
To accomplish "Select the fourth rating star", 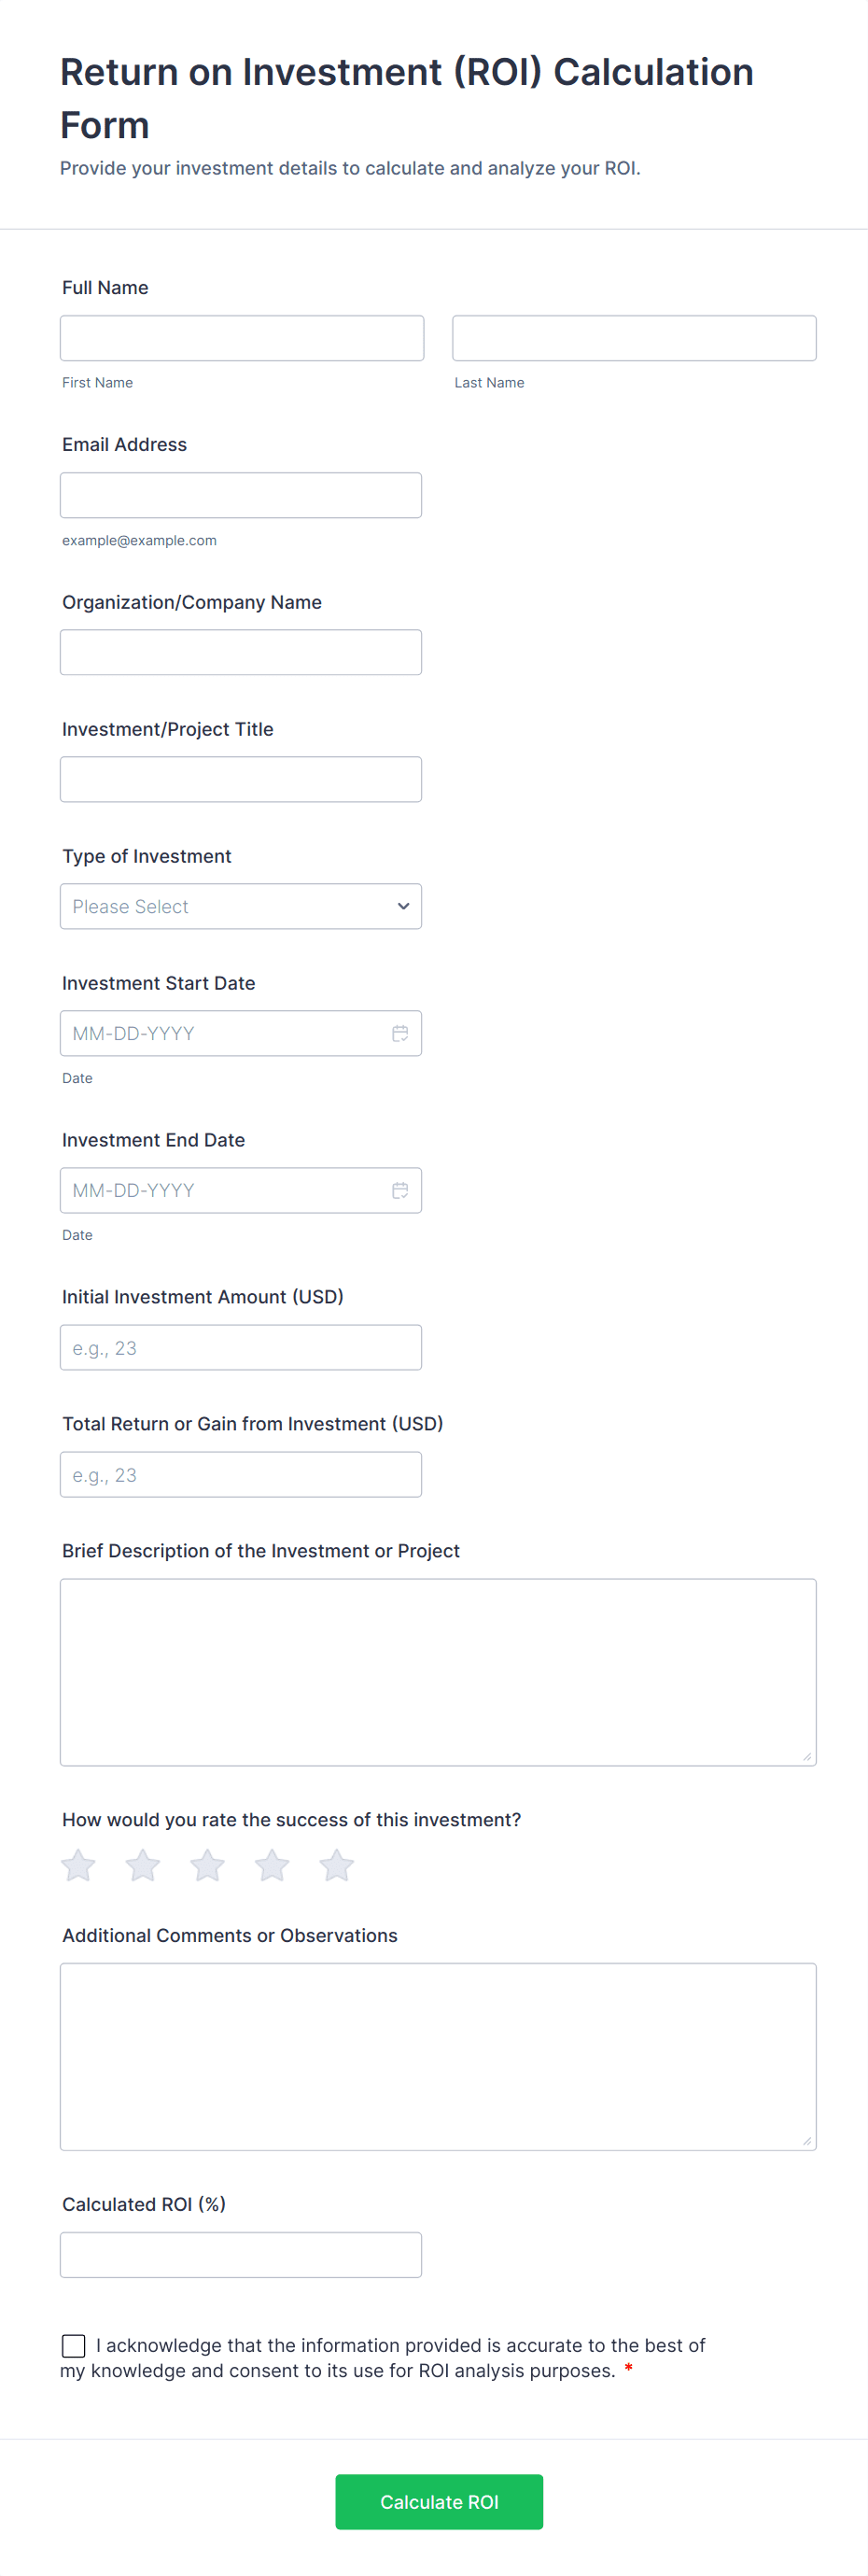I will [x=272, y=1865].
